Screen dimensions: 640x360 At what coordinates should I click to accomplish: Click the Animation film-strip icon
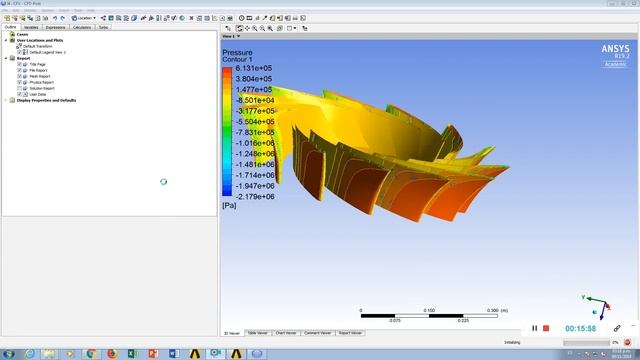tap(249, 18)
